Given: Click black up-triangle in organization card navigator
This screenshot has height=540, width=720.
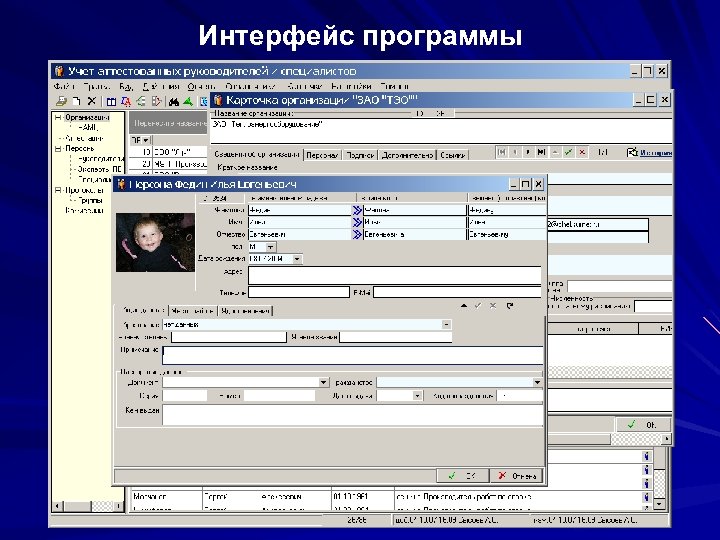Looking at the screenshot, I should (x=555, y=152).
